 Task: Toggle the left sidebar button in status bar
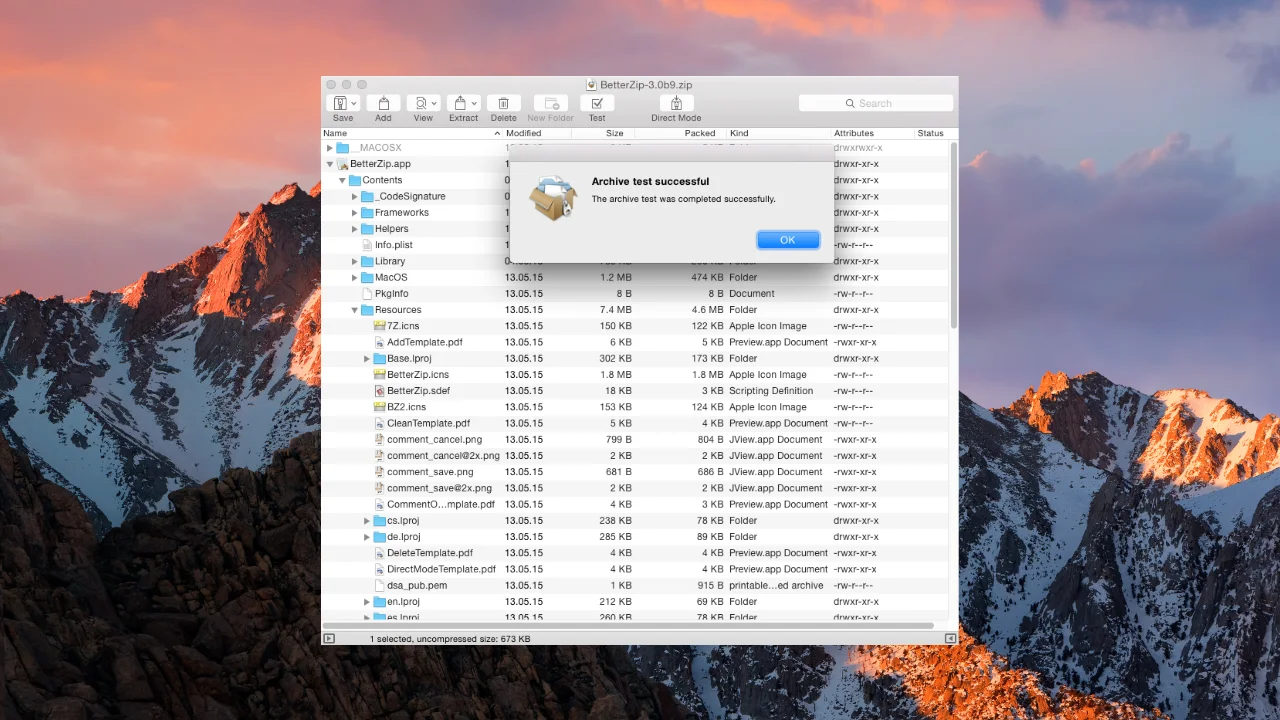tap(329, 638)
